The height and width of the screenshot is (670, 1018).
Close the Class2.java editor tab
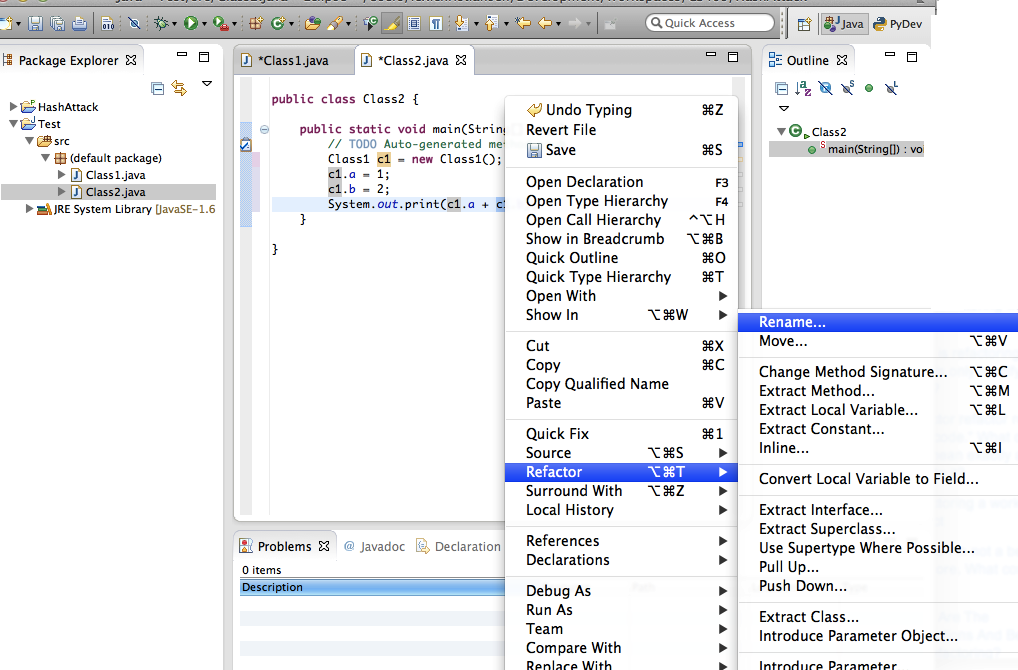click(x=461, y=60)
